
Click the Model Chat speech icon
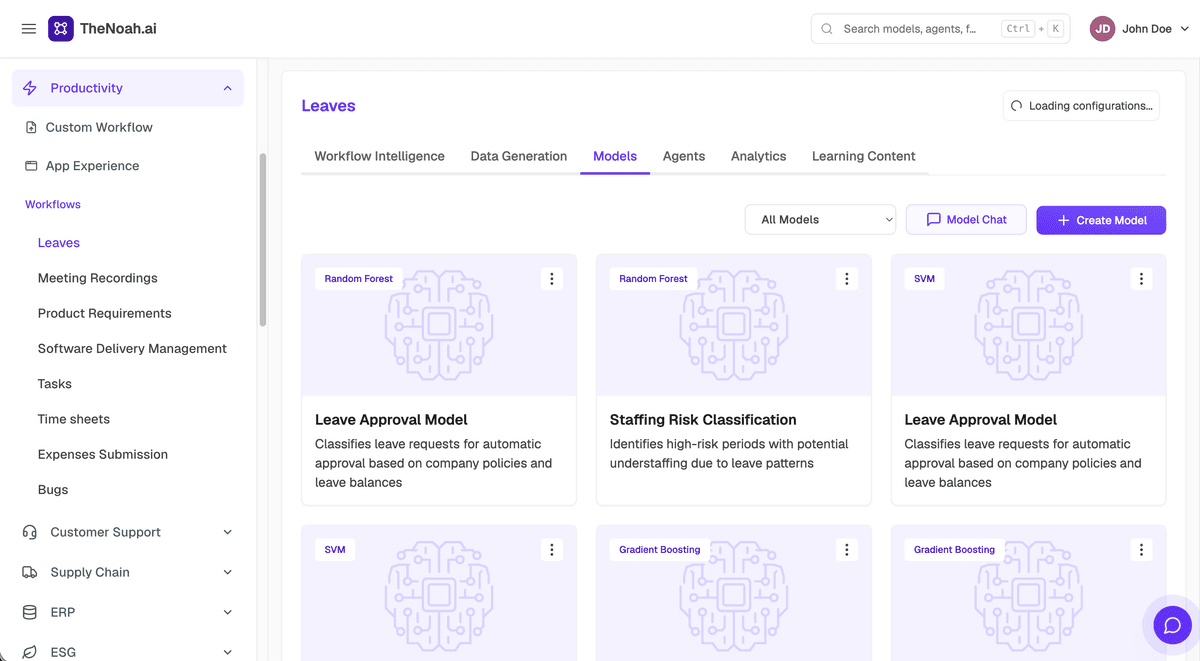(x=934, y=220)
